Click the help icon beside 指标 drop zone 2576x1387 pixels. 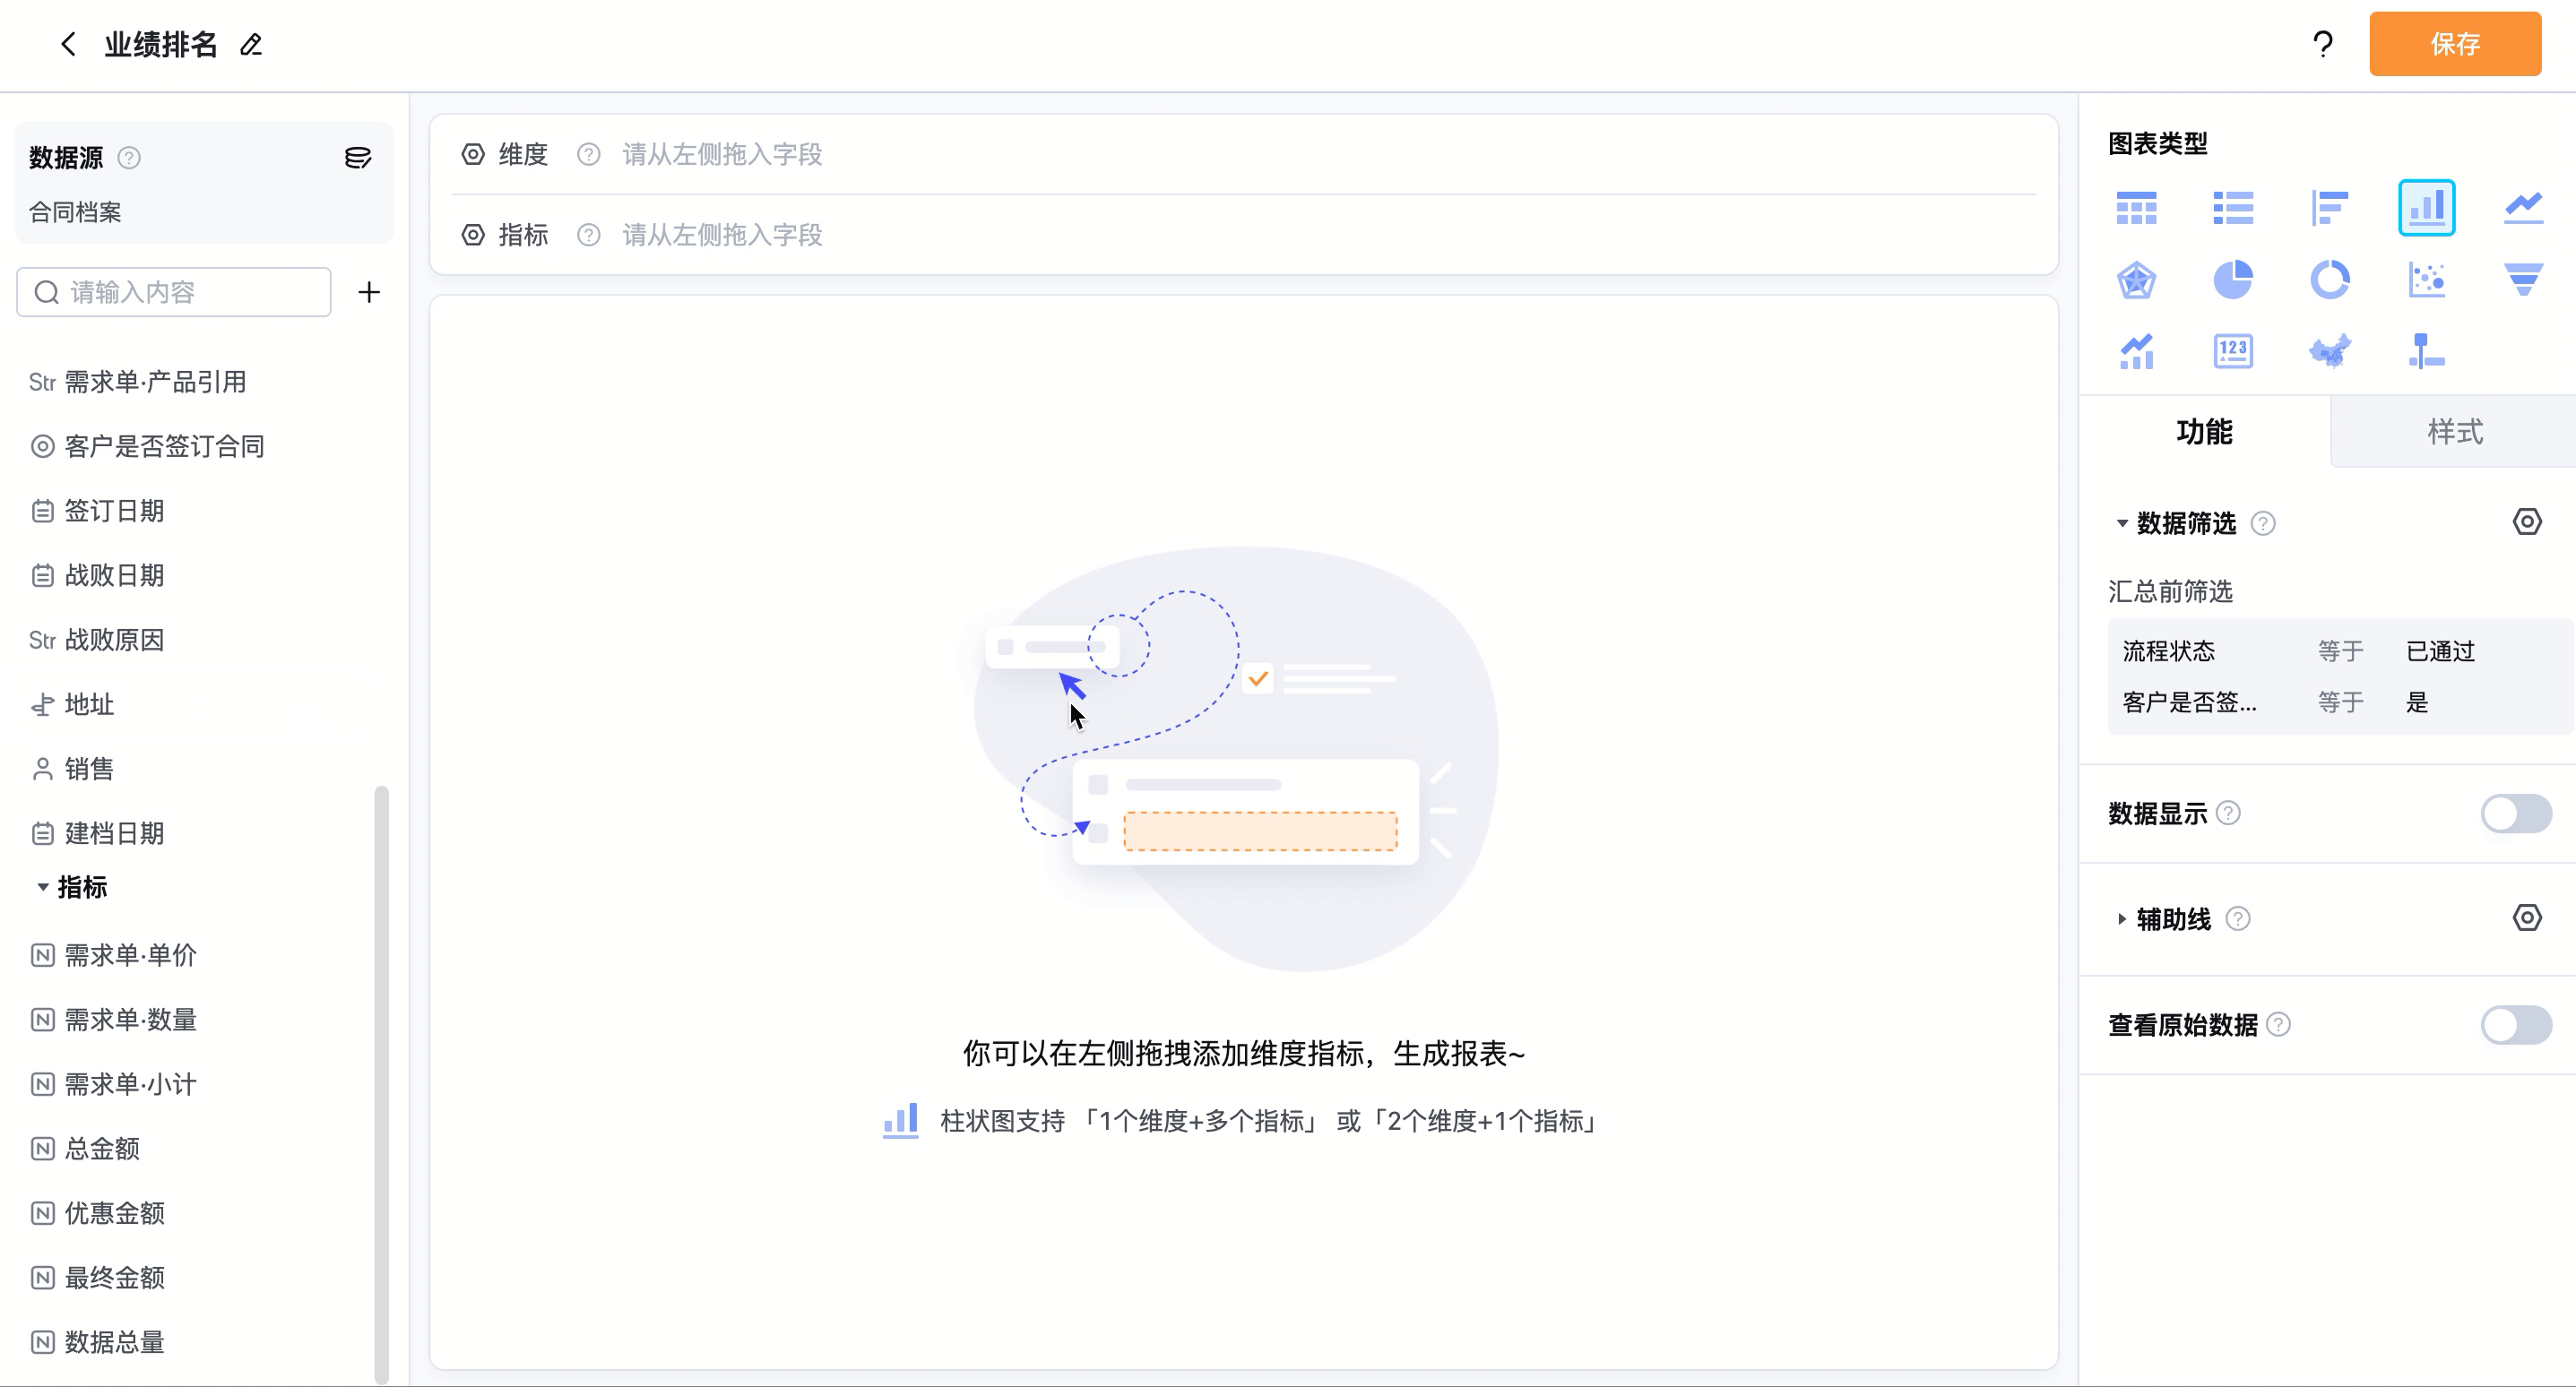(x=589, y=235)
